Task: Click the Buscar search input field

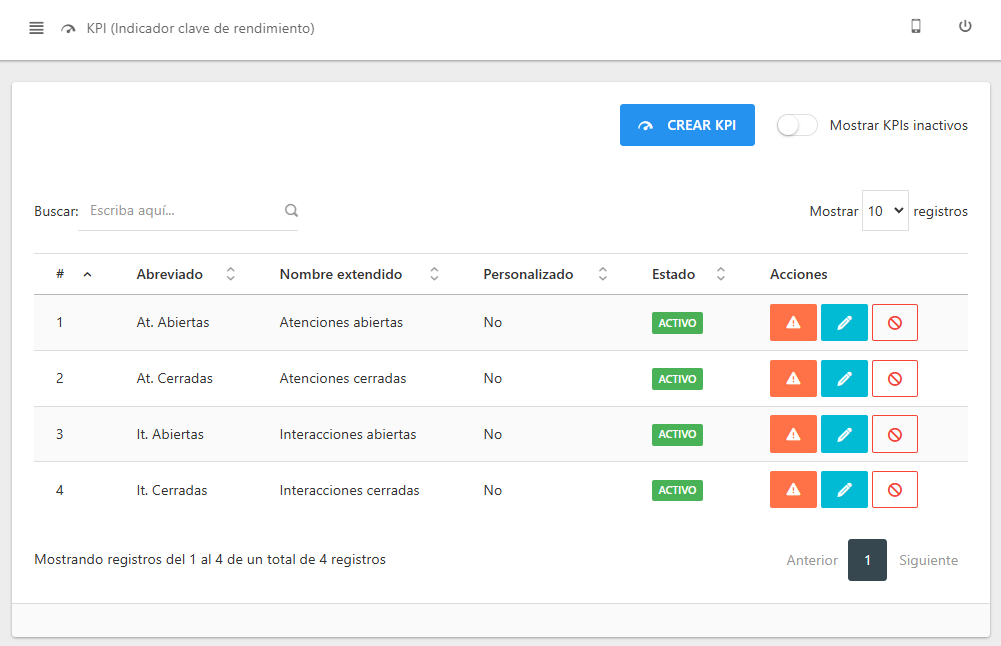Action: coord(180,210)
